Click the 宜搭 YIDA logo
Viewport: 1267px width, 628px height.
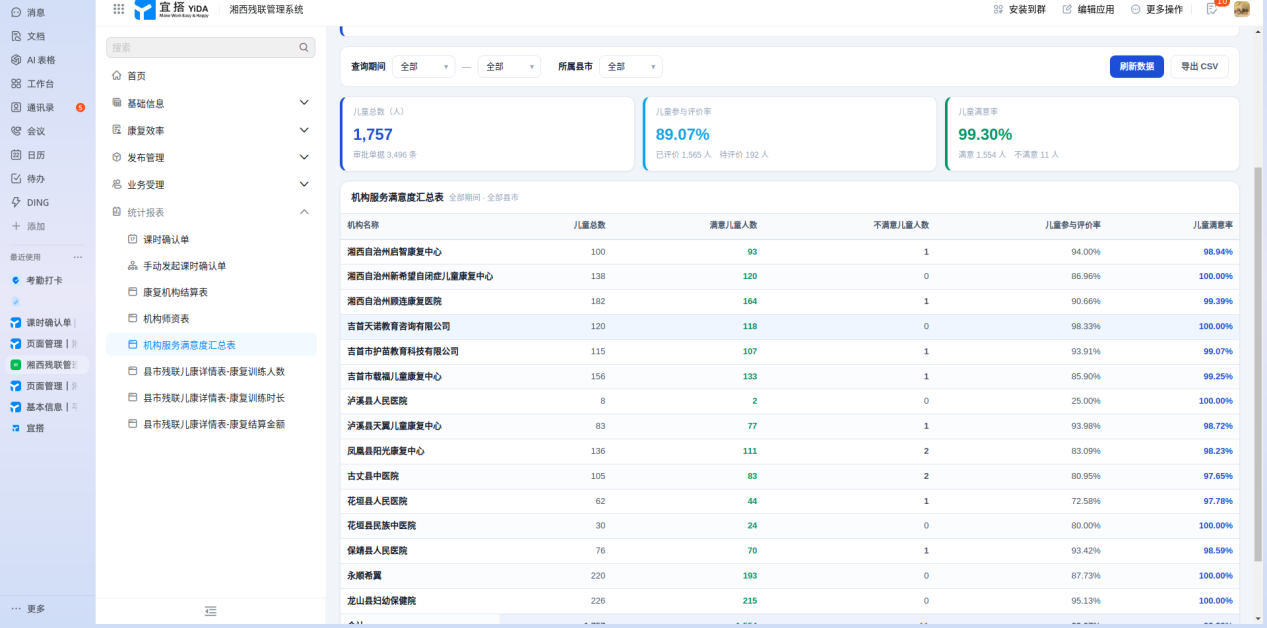[x=171, y=9]
